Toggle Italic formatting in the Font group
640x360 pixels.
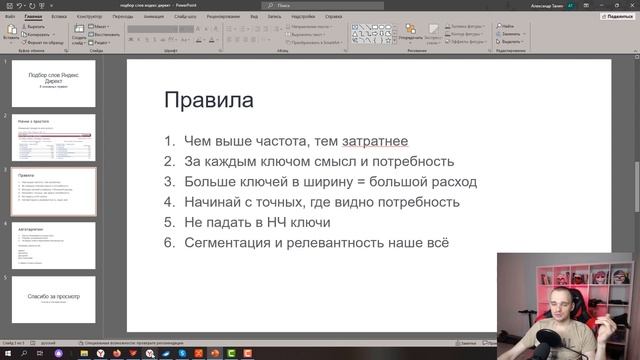pyautogui.click(x=139, y=40)
